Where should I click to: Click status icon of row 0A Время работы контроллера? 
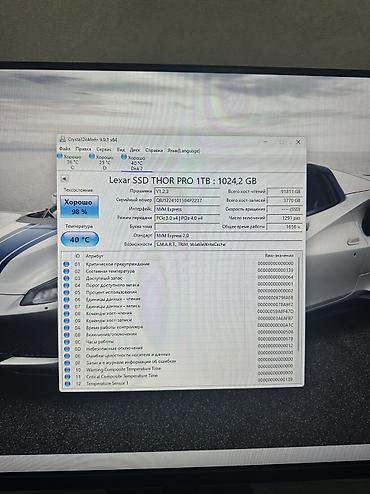click(x=67, y=328)
